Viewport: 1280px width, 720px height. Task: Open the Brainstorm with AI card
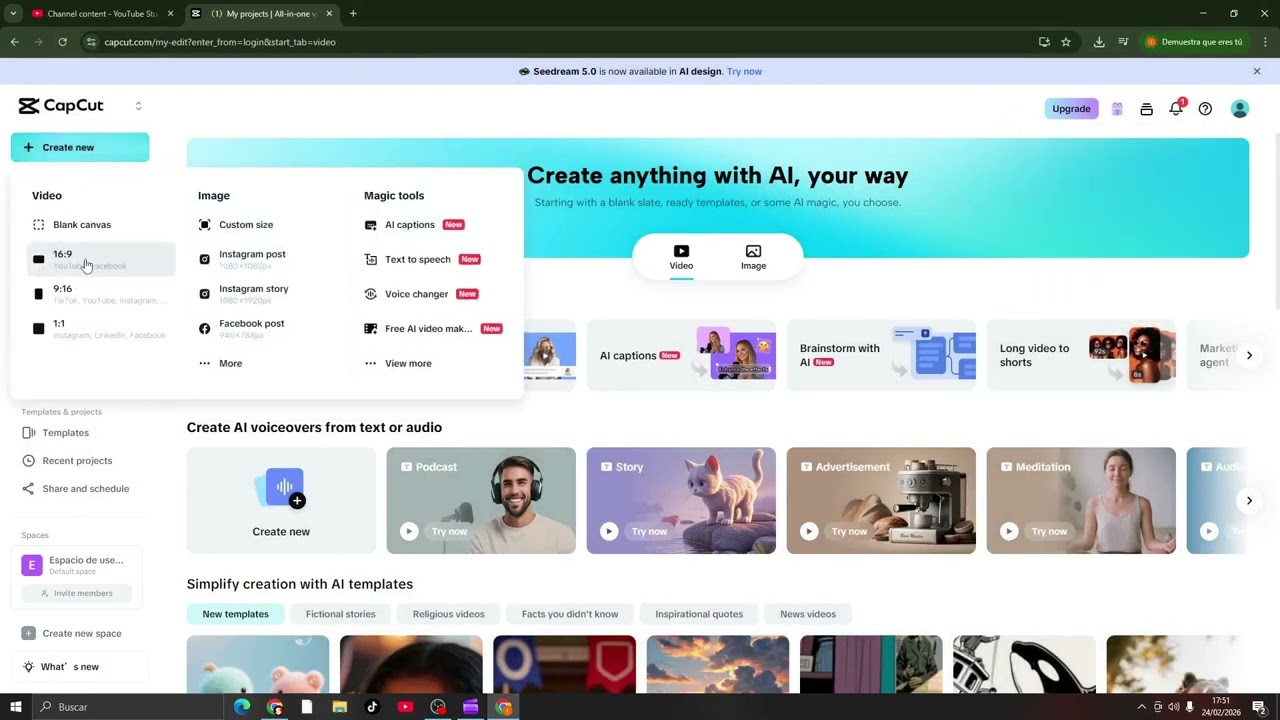coord(881,355)
